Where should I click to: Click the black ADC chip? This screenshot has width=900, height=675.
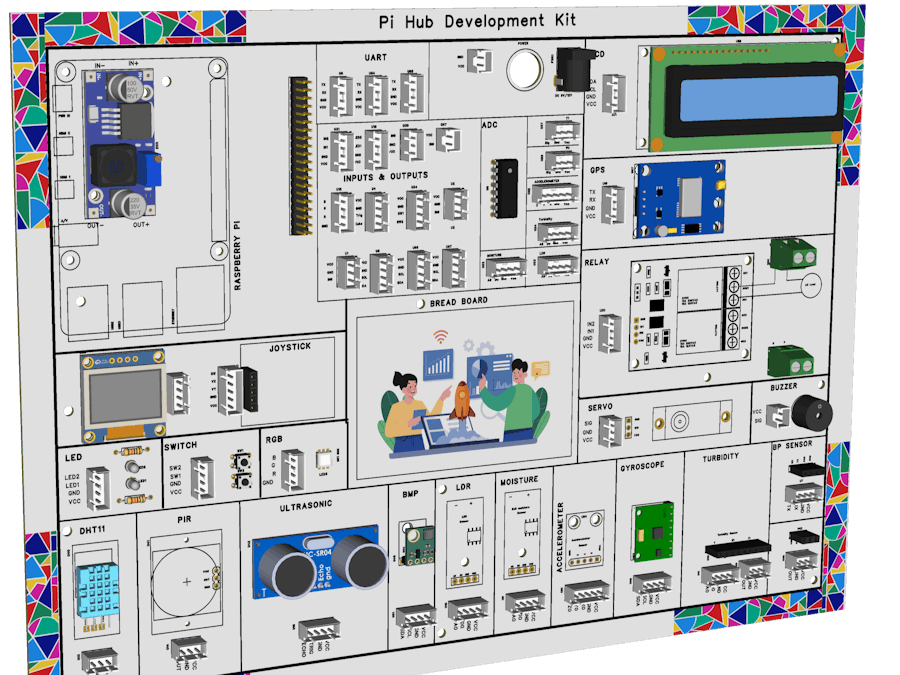point(505,189)
